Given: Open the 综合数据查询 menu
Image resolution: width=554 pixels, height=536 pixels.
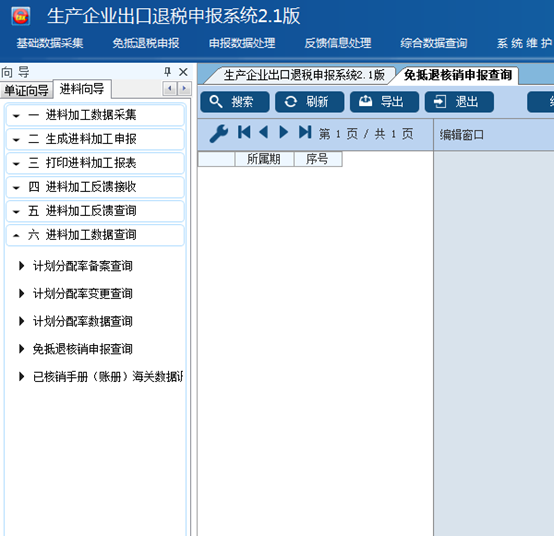Looking at the screenshot, I should pos(434,43).
